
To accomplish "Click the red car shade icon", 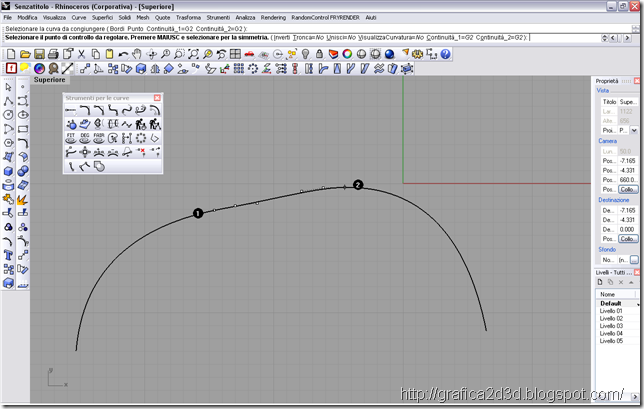I will tap(249, 54).
